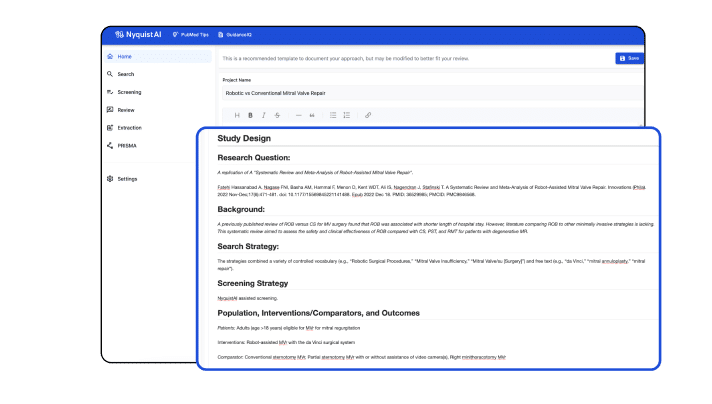Open the Search page from the sidebar
Image resolution: width=712 pixels, height=404 pixels.
pos(125,74)
